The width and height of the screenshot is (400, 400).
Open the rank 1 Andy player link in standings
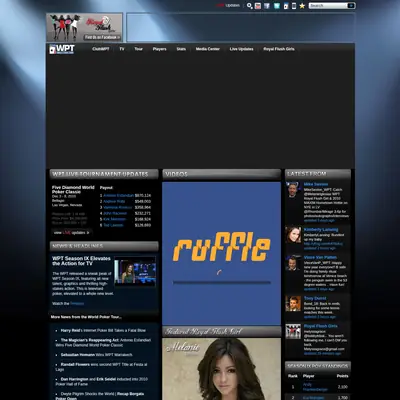(x=315, y=387)
